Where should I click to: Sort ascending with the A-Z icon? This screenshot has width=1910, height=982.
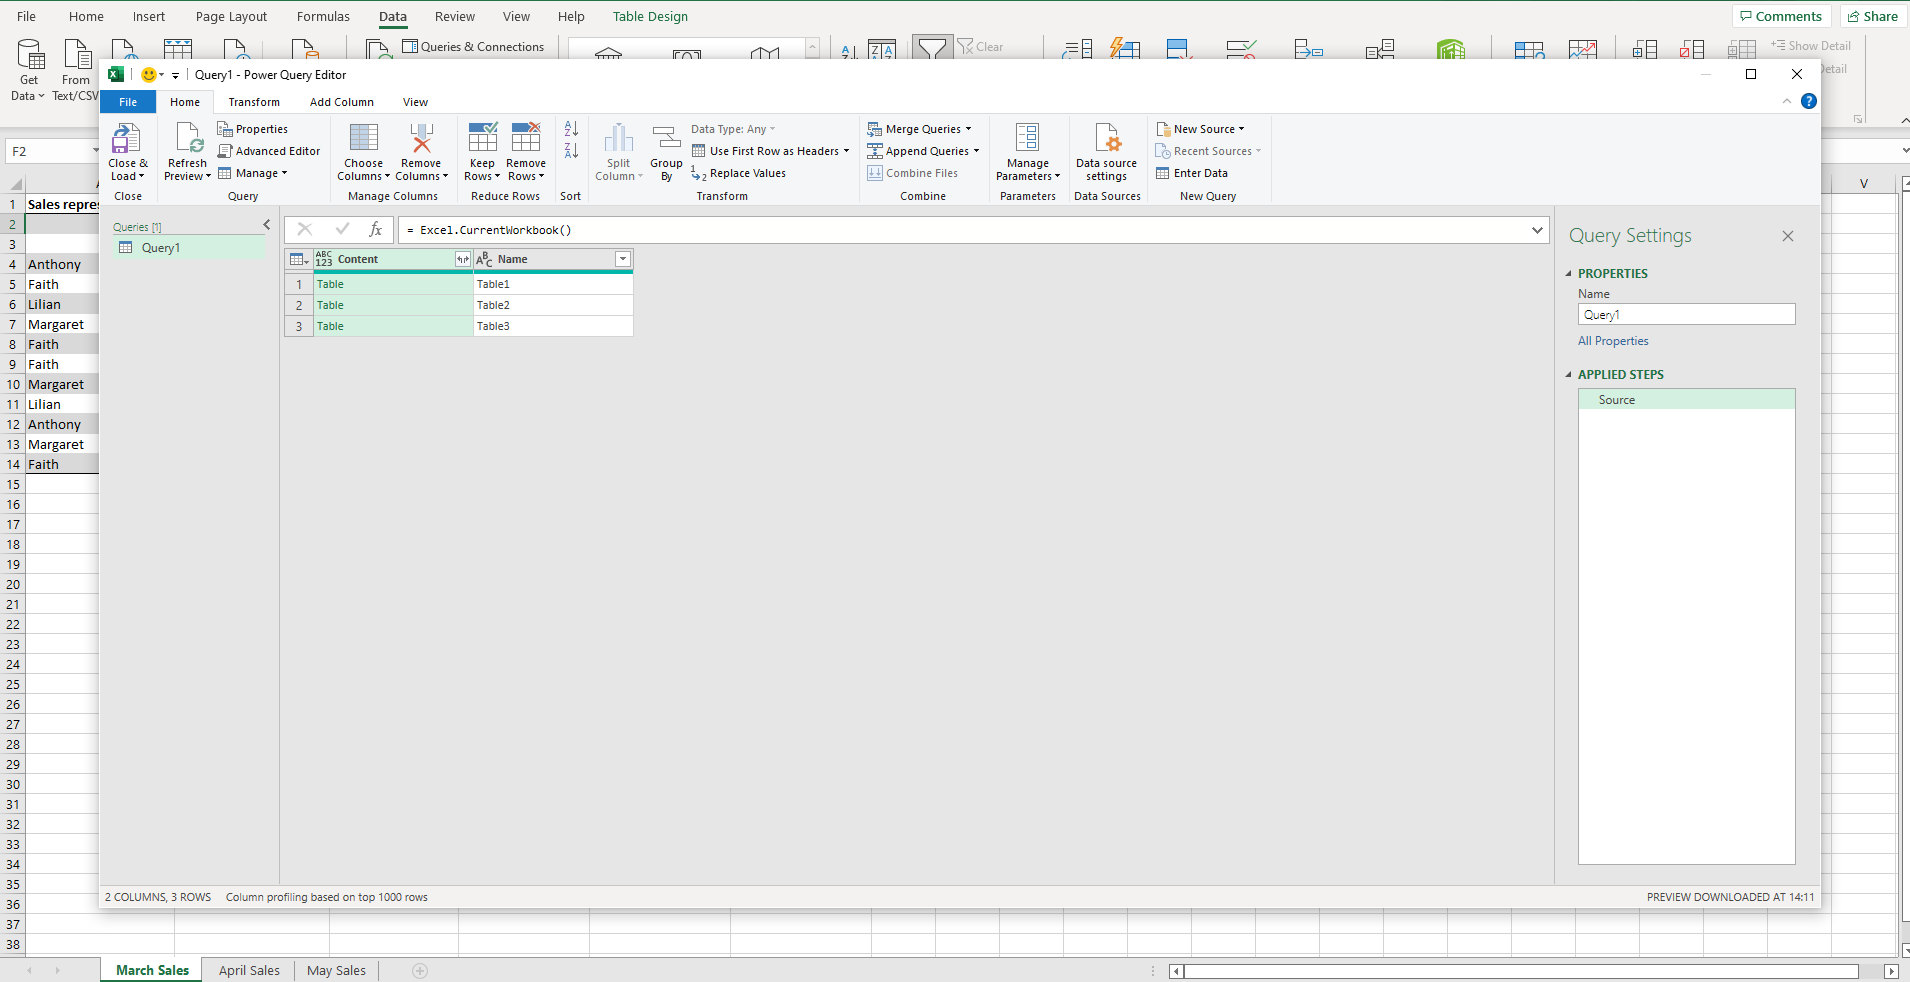pos(570,128)
